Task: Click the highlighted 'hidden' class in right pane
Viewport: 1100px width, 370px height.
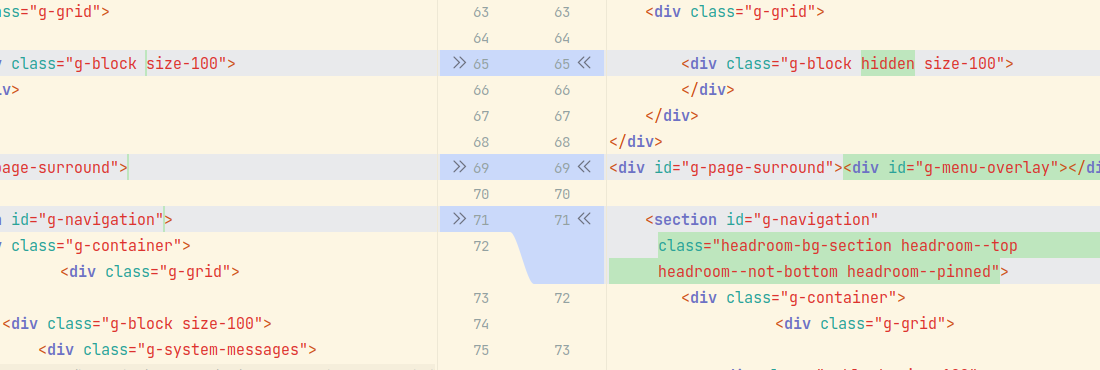Action: coord(887,63)
